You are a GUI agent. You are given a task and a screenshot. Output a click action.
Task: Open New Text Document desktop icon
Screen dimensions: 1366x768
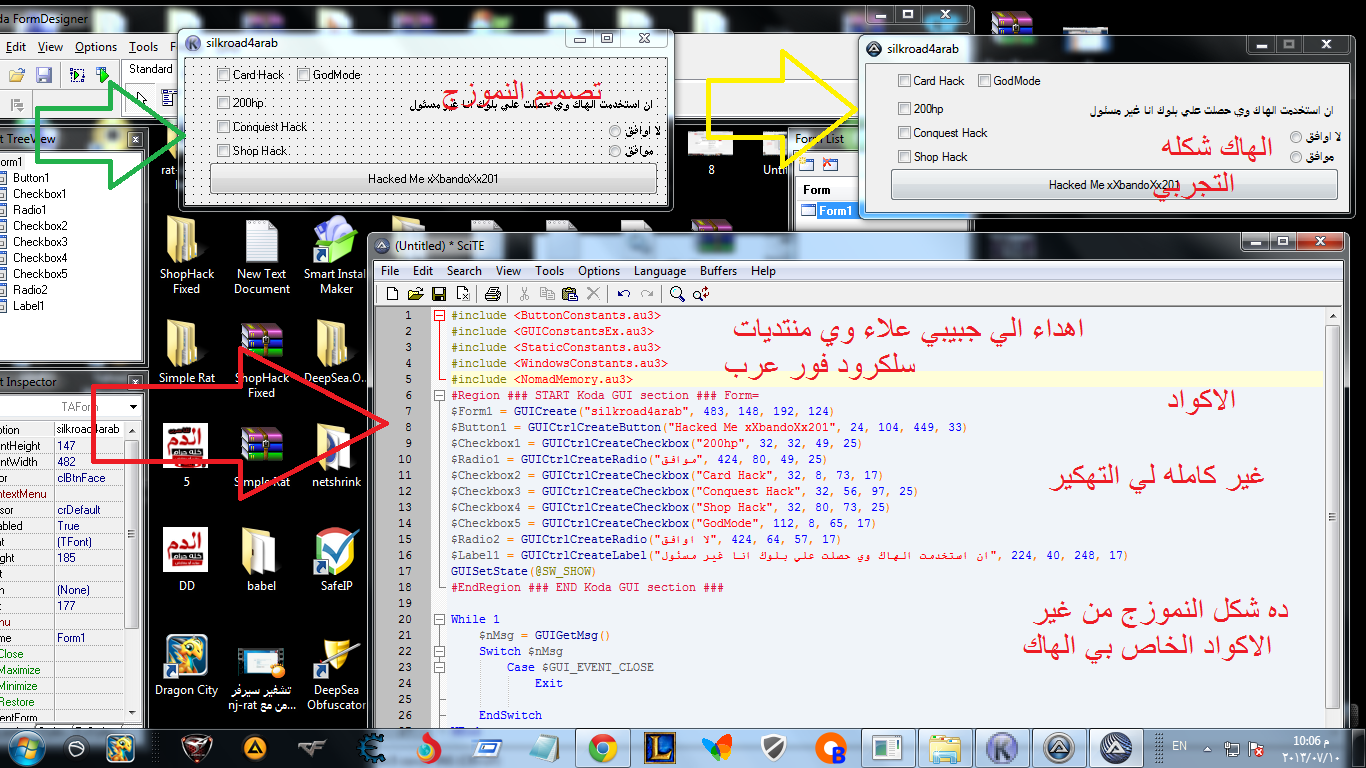[x=261, y=256]
